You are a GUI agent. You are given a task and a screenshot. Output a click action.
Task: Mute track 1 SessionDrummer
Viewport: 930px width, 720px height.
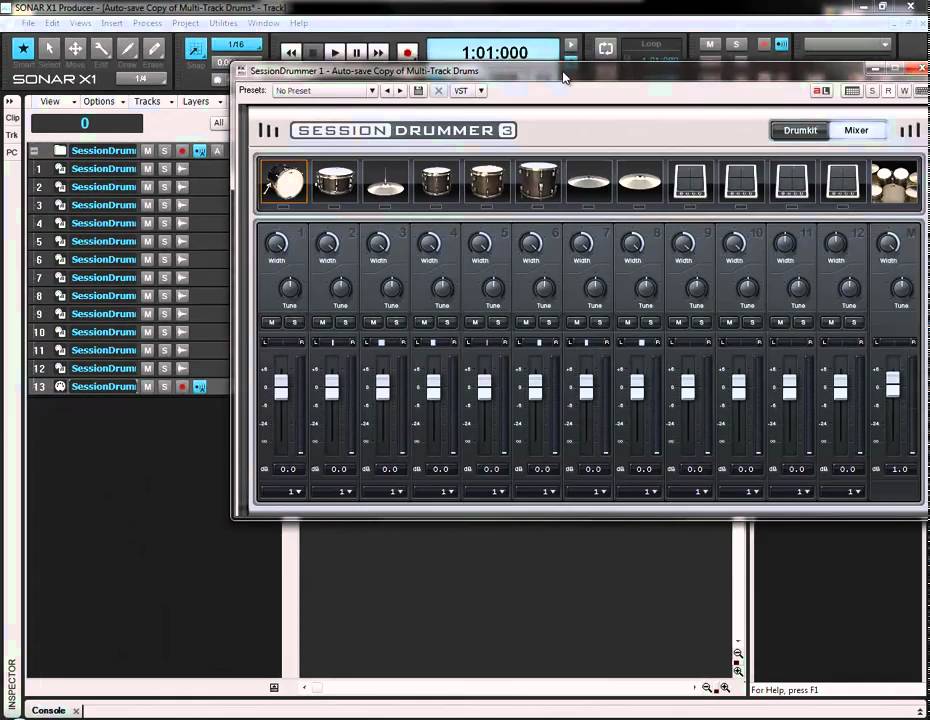pos(148,169)
